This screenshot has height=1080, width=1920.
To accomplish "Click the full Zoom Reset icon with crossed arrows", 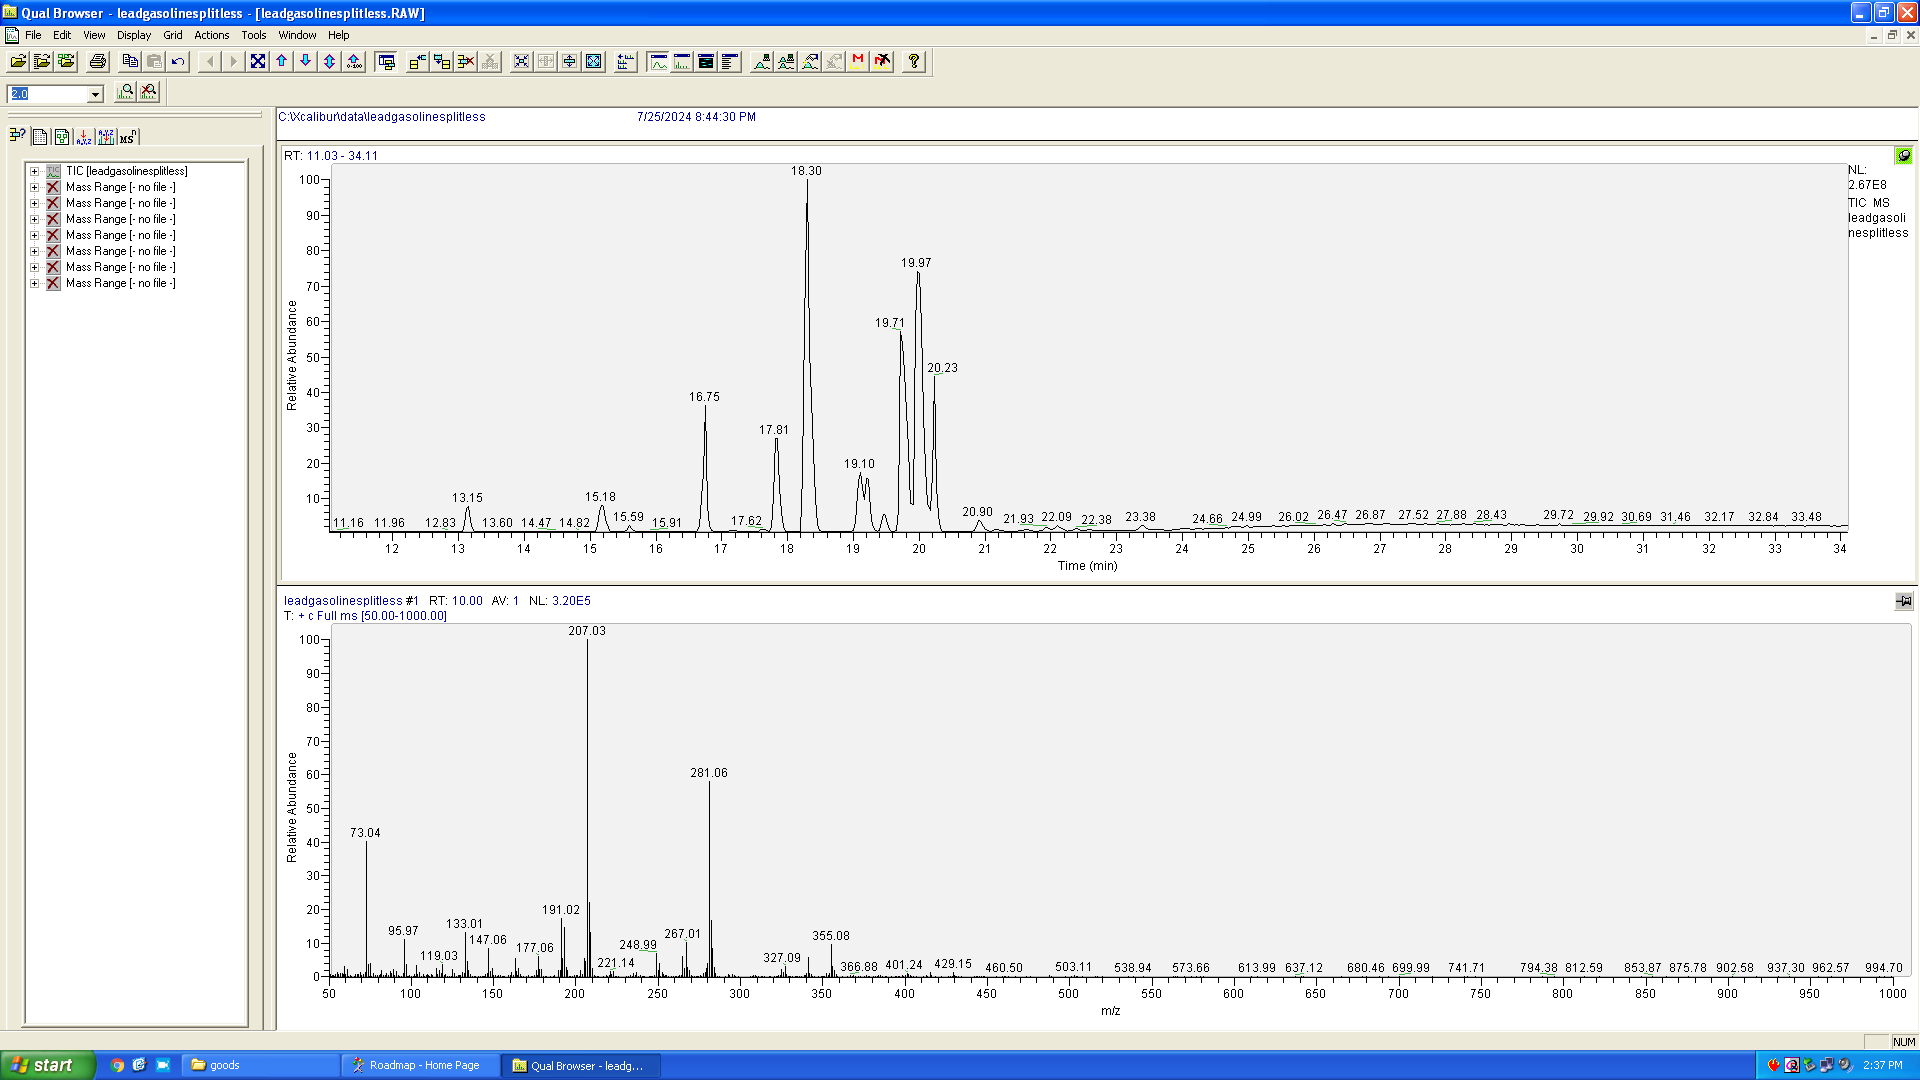I will click(x=258, y=62).
